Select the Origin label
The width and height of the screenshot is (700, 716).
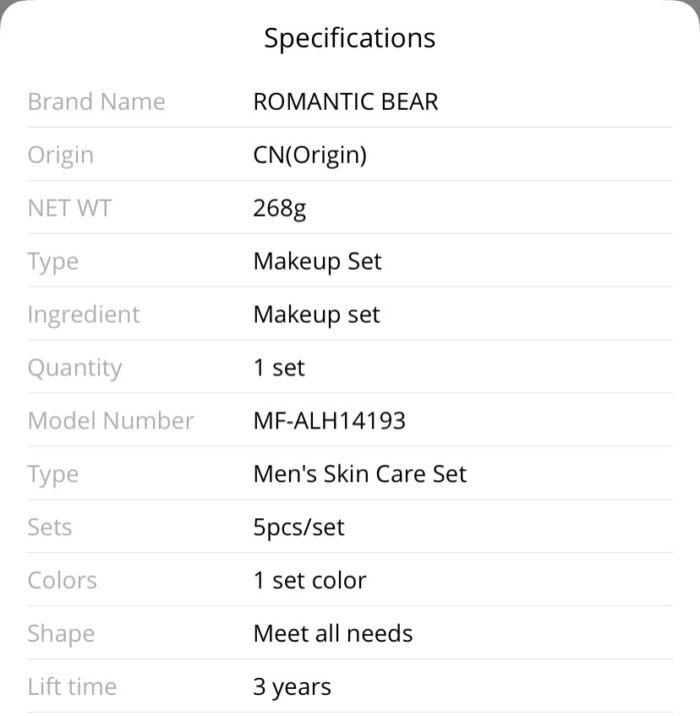click(61, 156)
